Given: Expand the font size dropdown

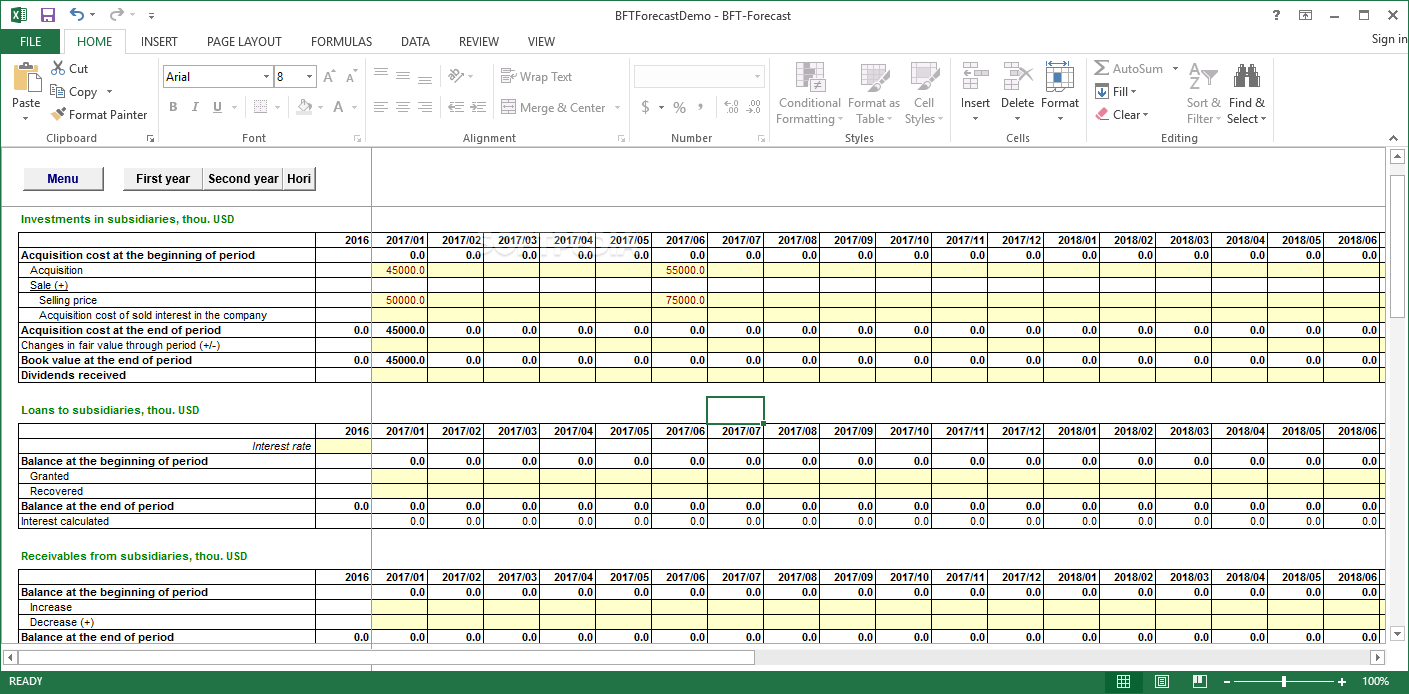Looking at the screenshot, I should click(x=310, y=77).
